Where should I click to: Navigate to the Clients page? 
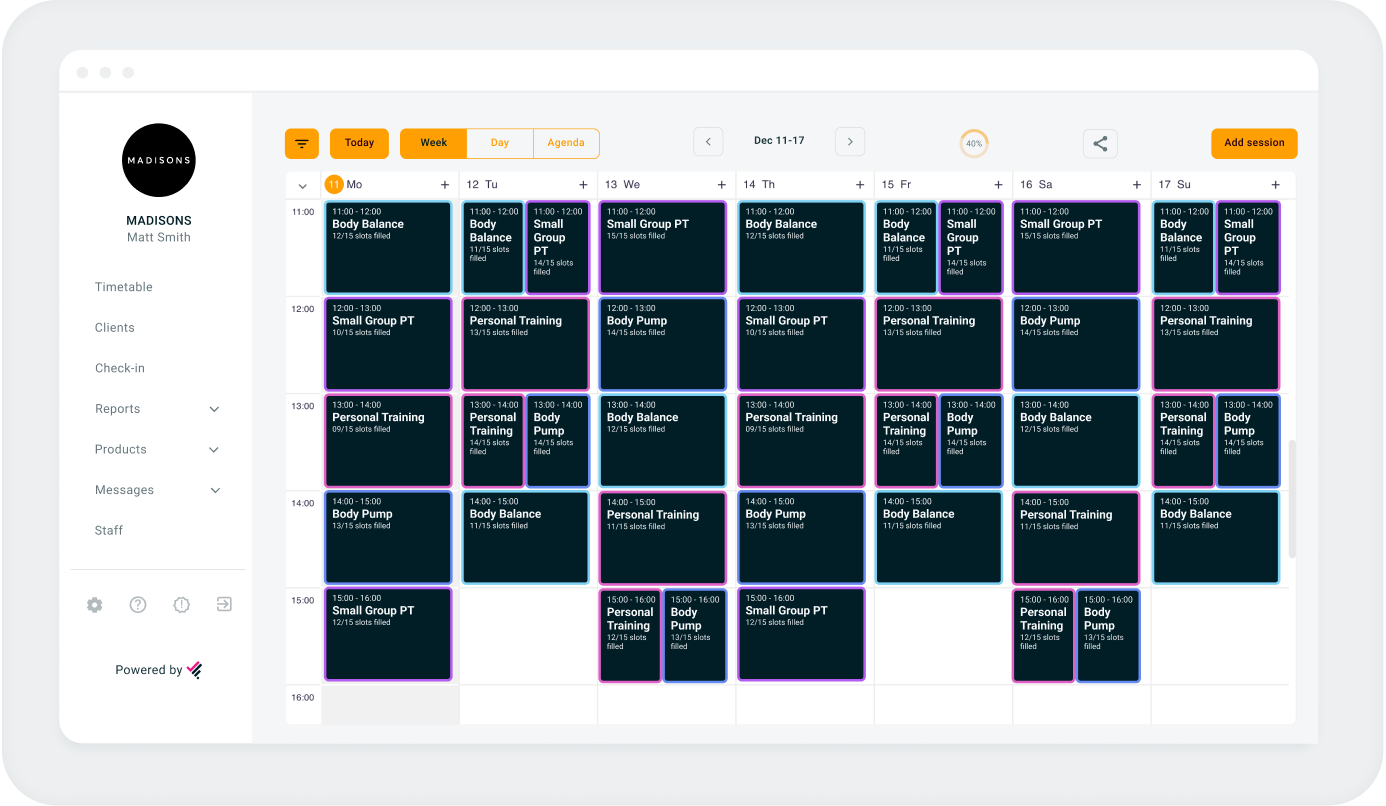click(114, 327)
